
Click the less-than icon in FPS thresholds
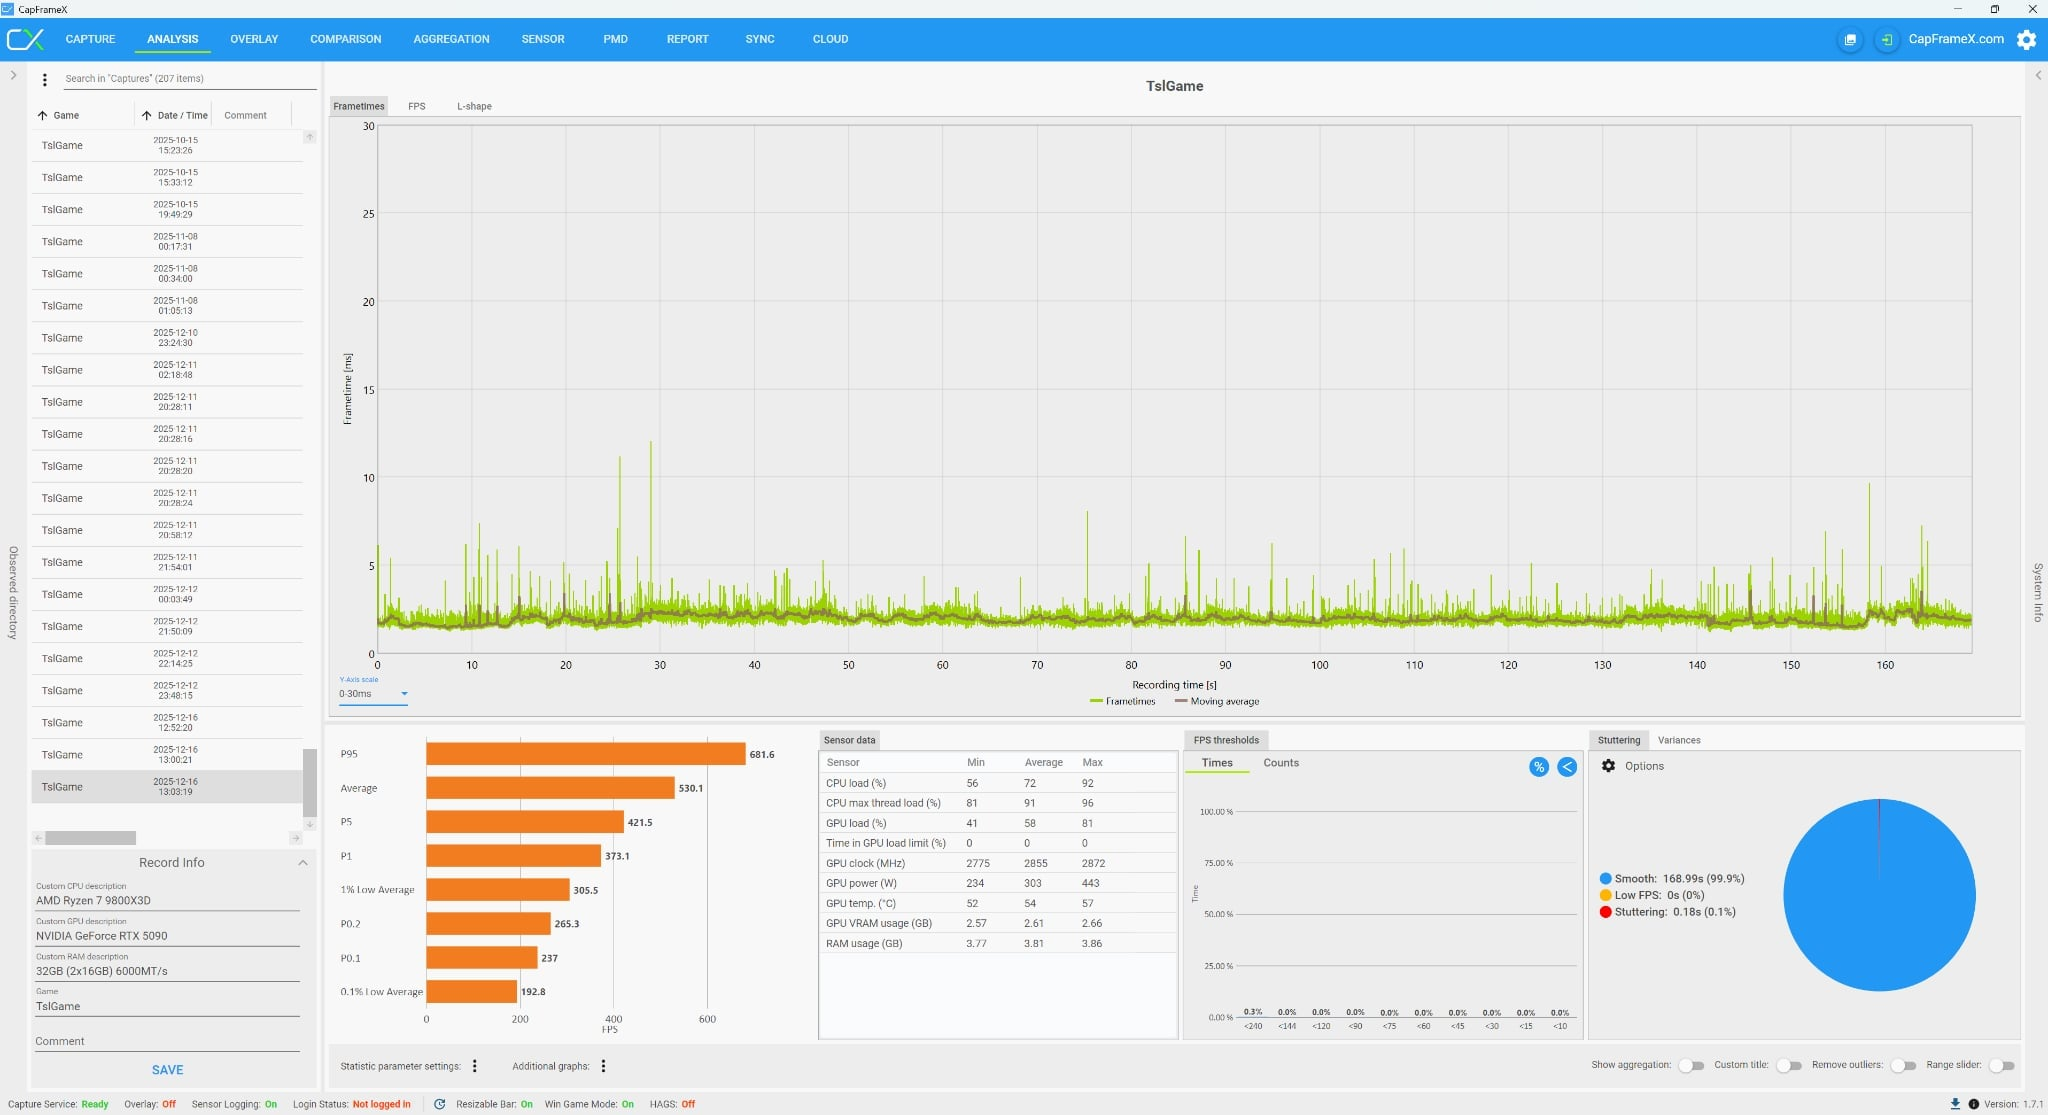1567,767
